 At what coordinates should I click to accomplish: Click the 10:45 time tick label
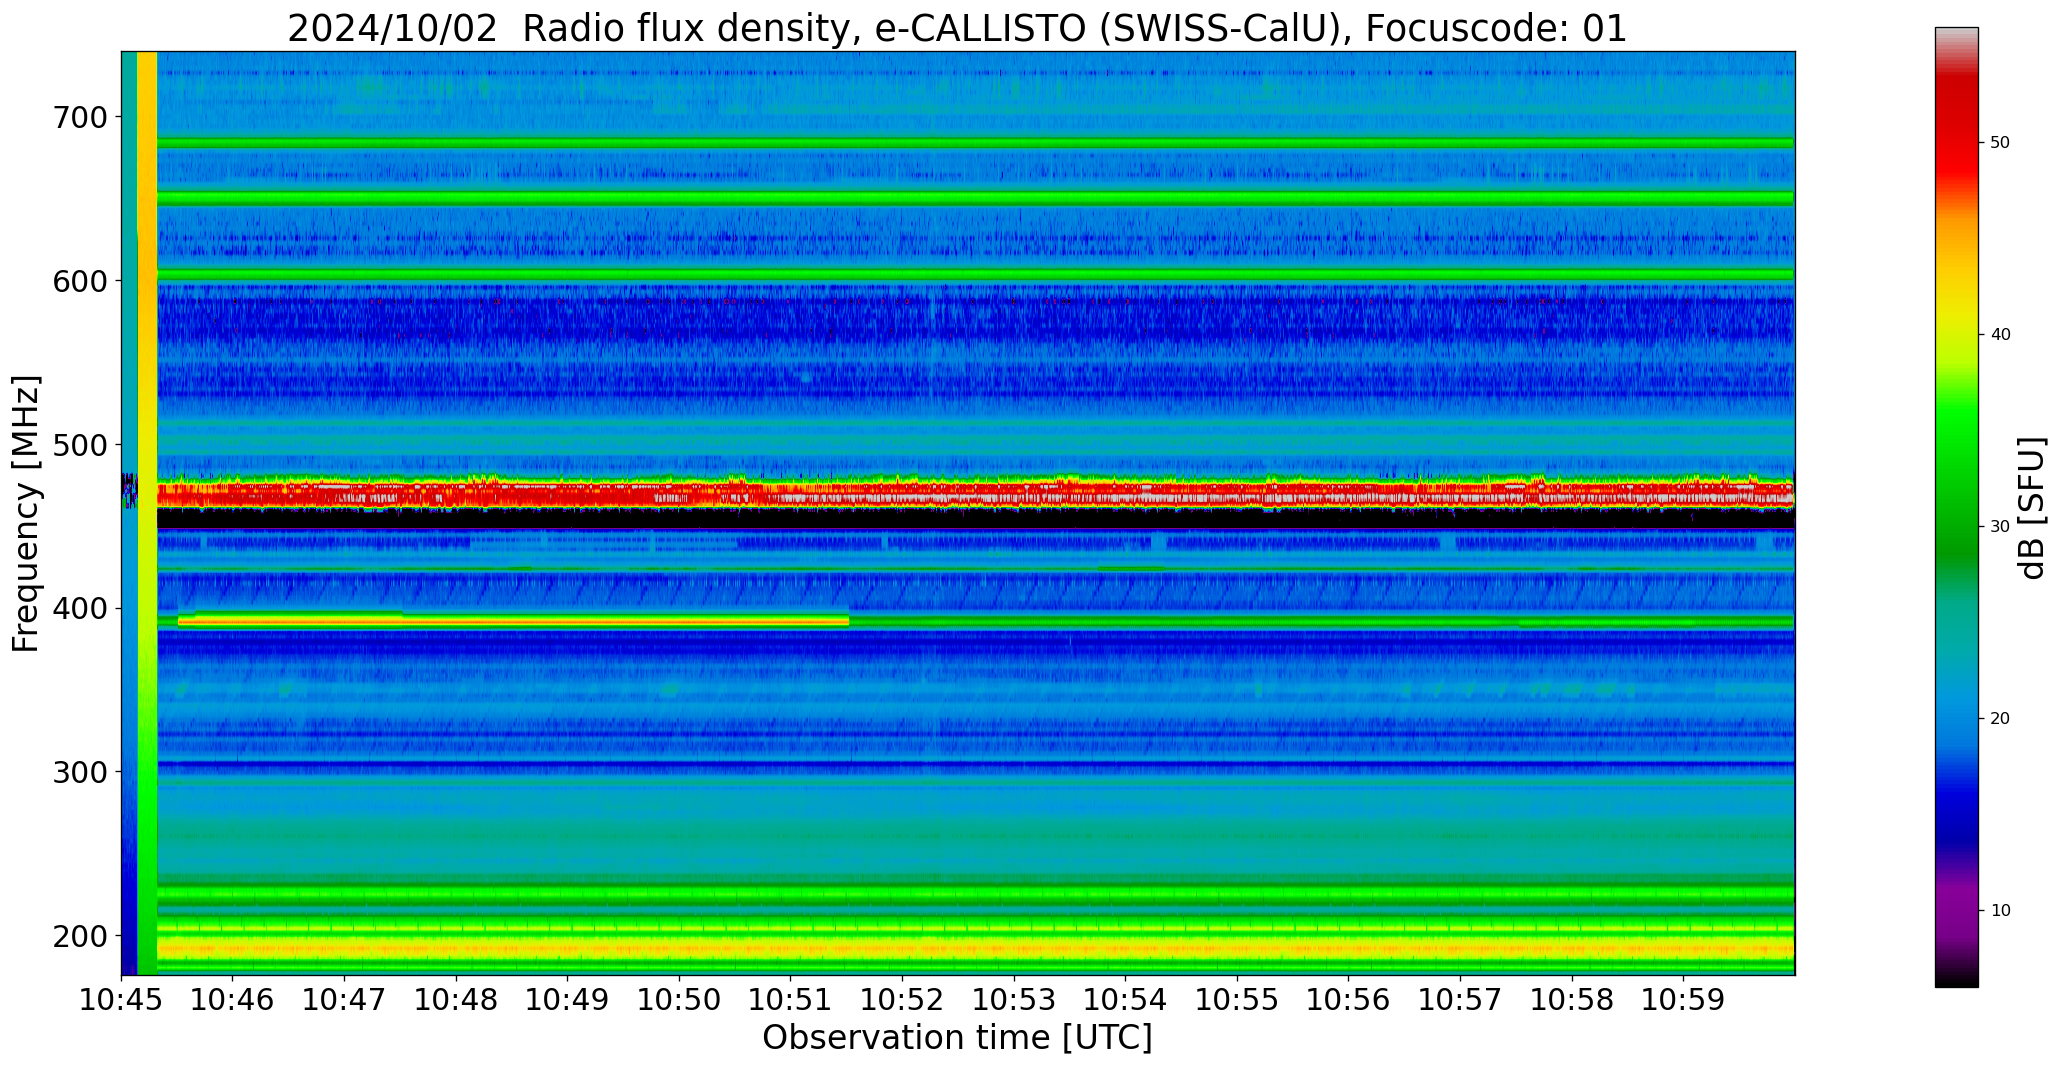(x=122, y=1000)
